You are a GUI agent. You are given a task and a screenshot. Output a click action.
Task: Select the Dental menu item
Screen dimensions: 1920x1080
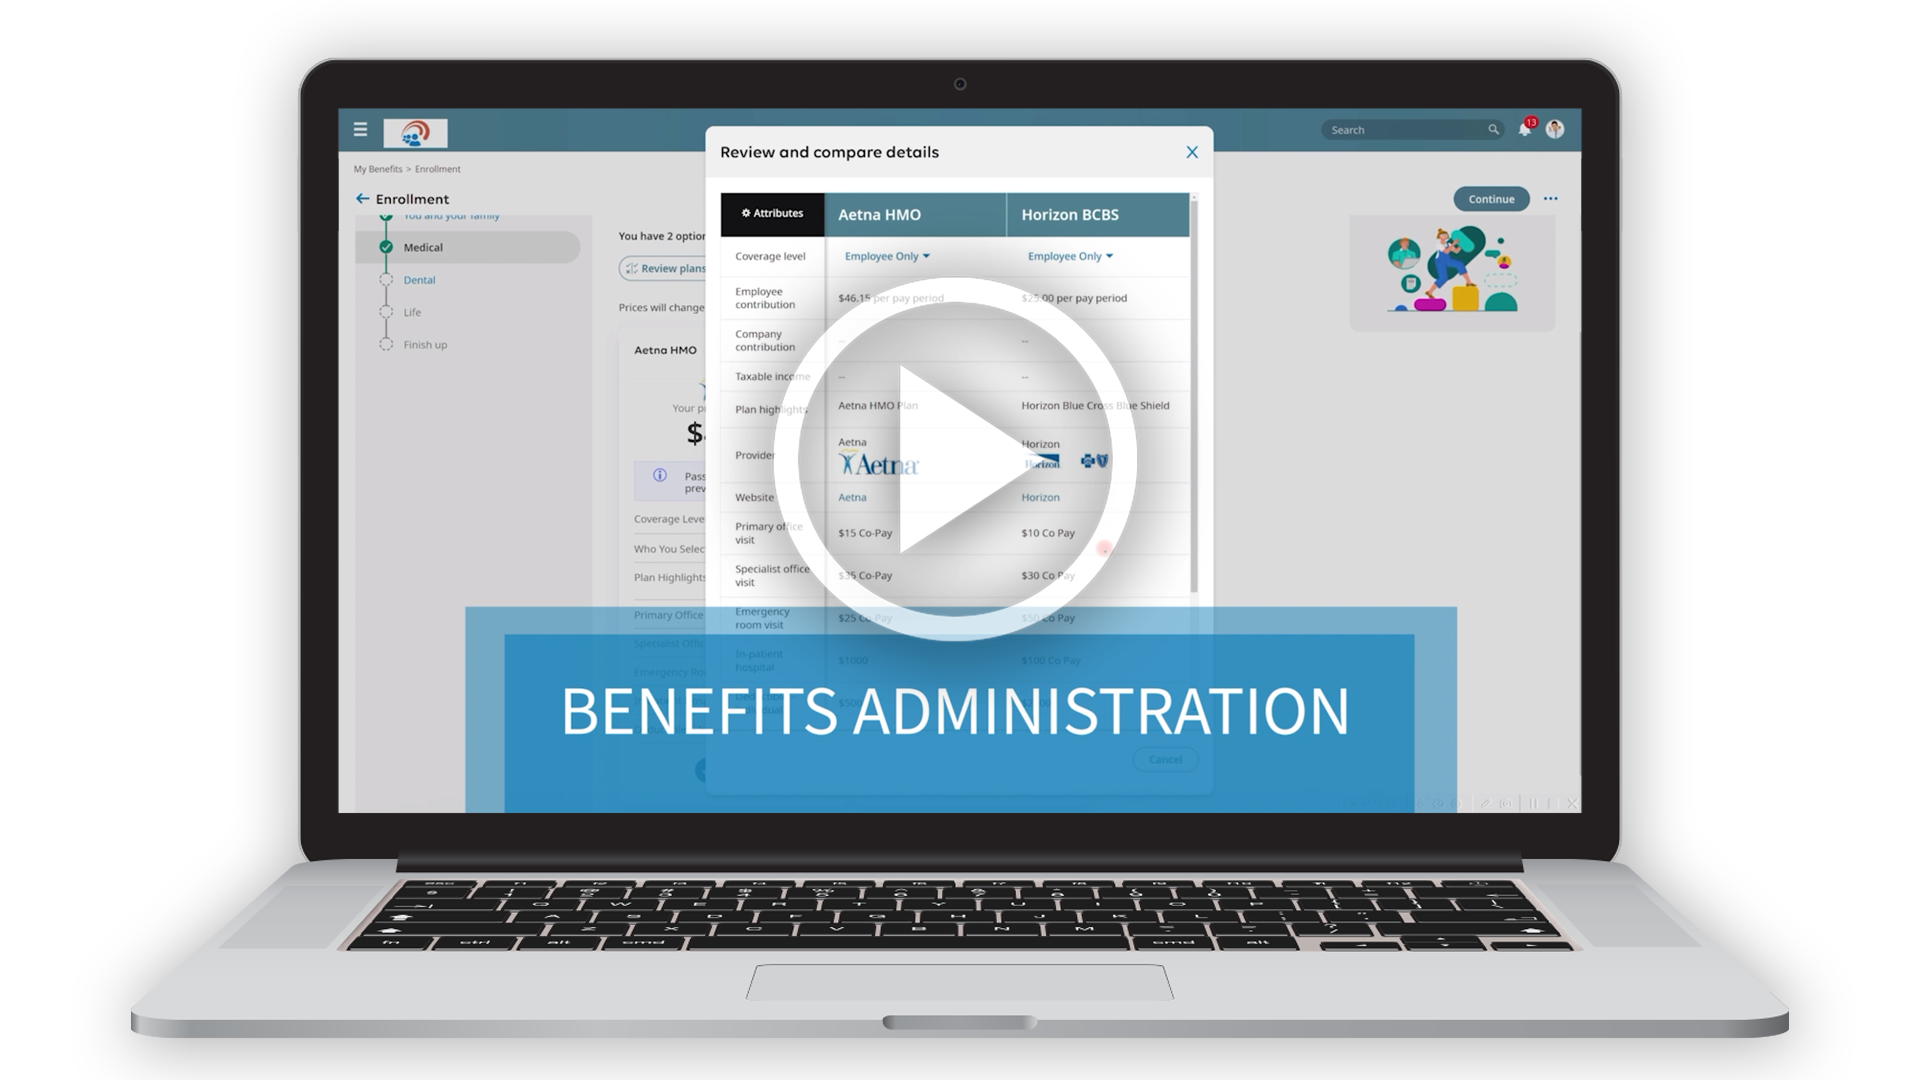pos(419,280)
